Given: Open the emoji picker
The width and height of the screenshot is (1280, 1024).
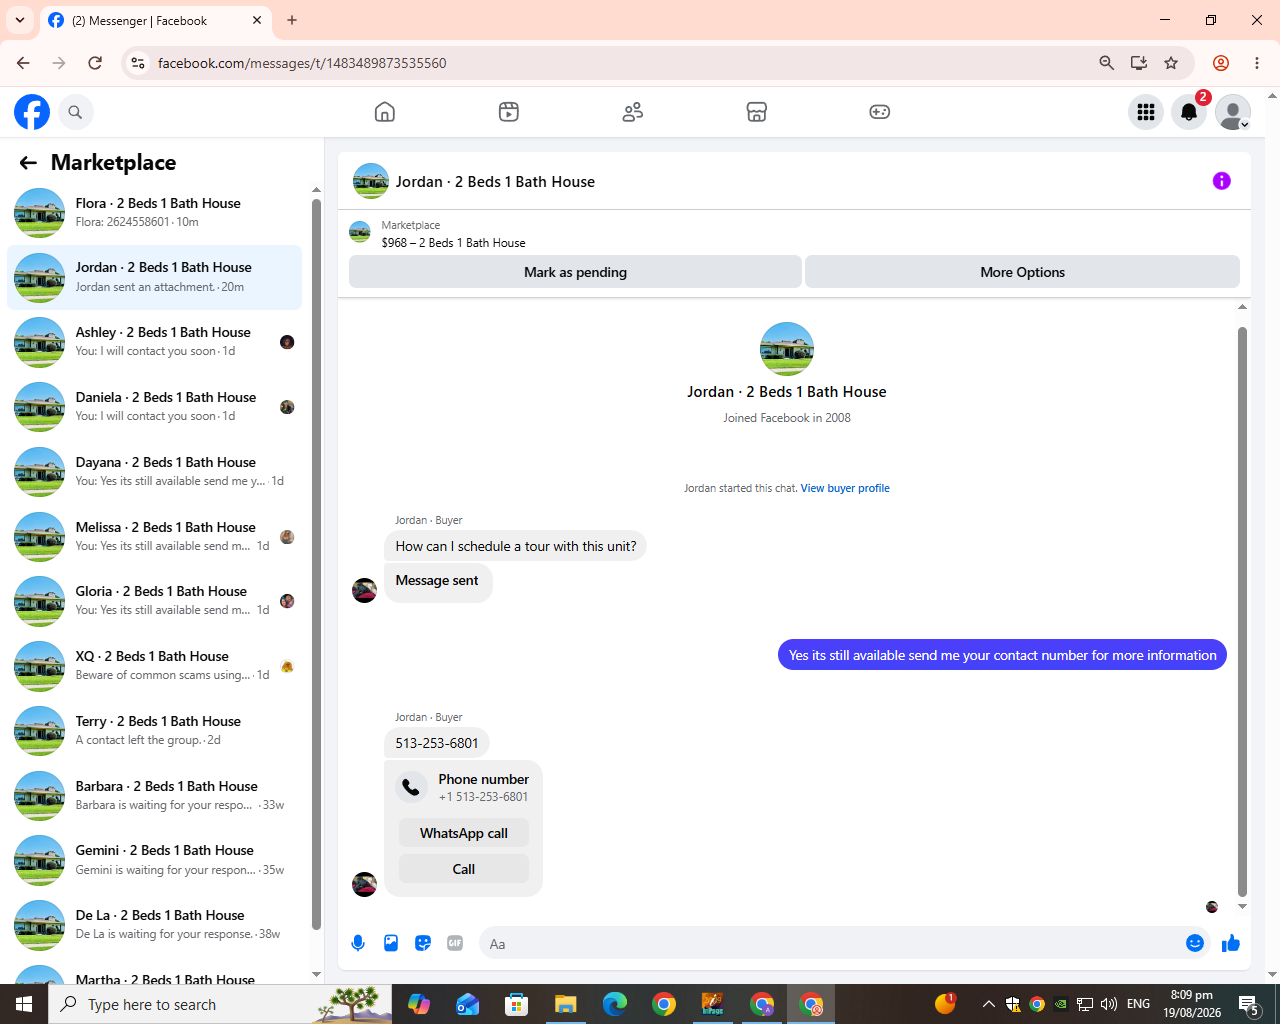Looking at the screenshot, I should pyautogui.click(x=1195, y=943).
